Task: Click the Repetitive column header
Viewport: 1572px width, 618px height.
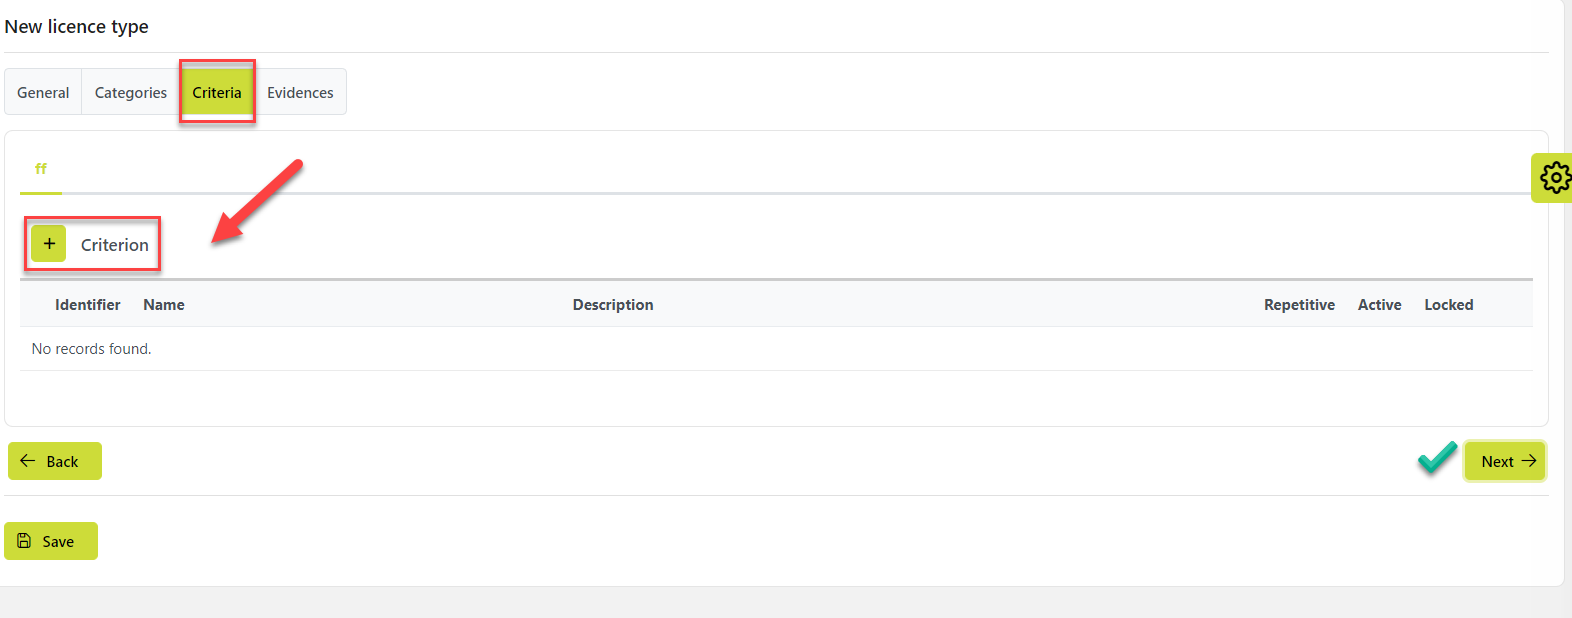Action: pos(1299,305)
